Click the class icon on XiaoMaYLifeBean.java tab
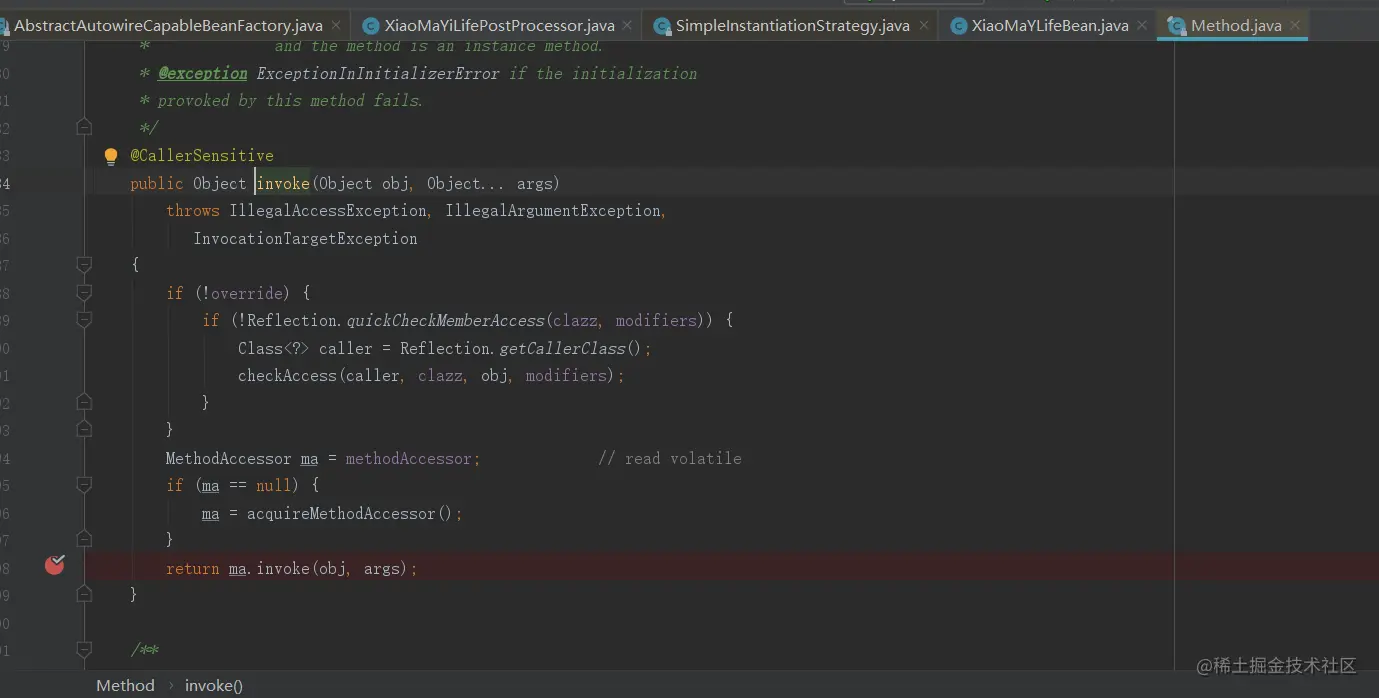The width and height of the screenshot is (1379, 698). click(958, 26)
